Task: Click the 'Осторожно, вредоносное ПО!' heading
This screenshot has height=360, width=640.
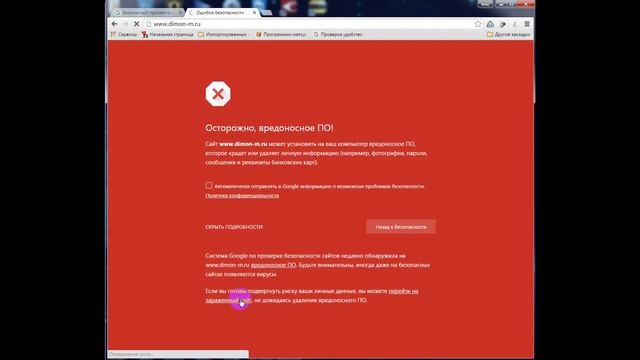Action: pos(269,128)
